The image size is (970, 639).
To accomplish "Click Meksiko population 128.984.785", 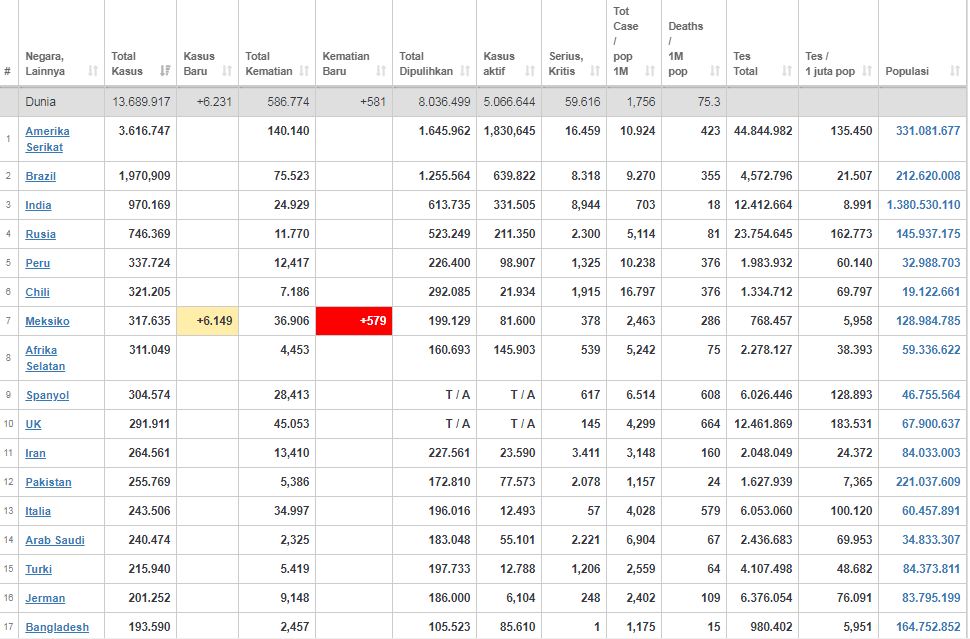I will click(x=928, y=321).
